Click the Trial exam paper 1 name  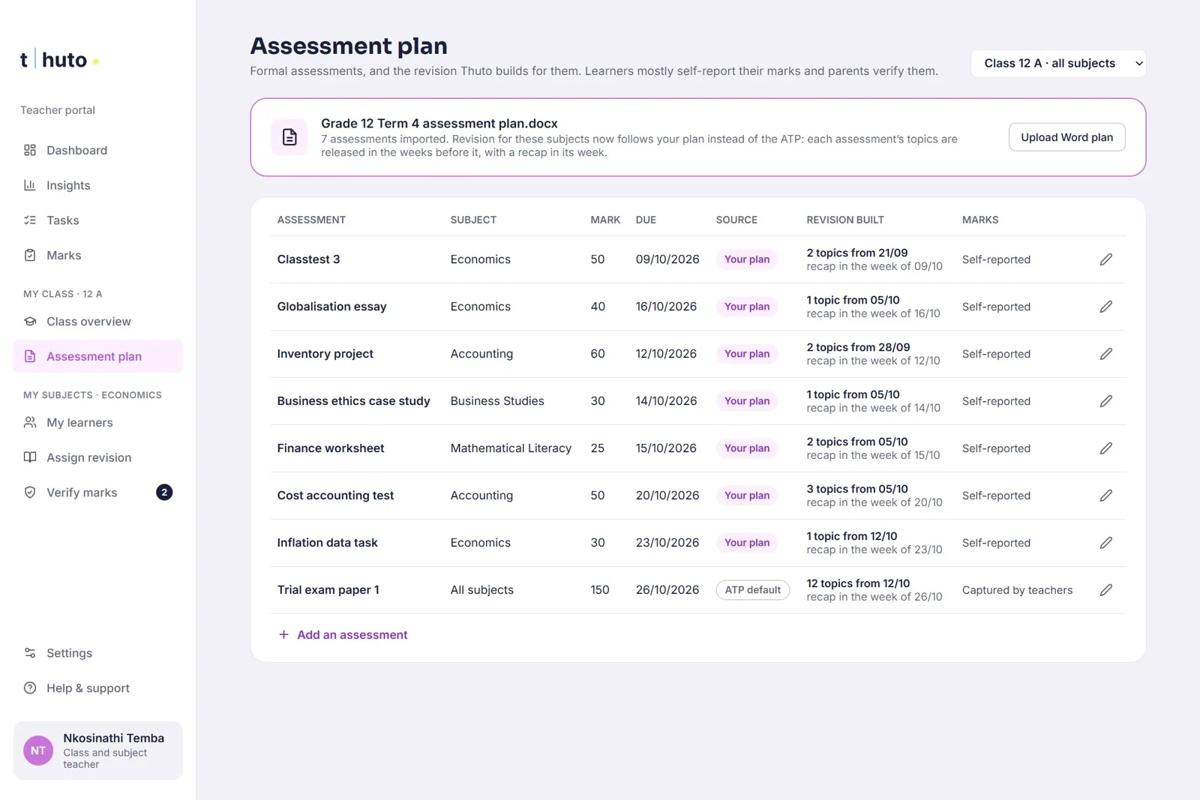tap(328, 590)
